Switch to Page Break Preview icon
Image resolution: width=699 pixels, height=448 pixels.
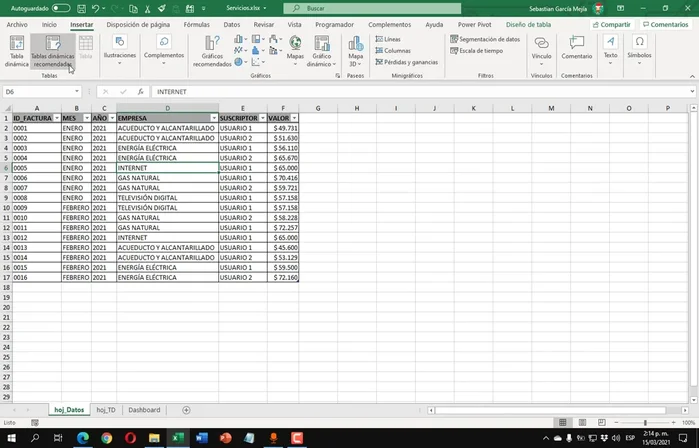601,423
